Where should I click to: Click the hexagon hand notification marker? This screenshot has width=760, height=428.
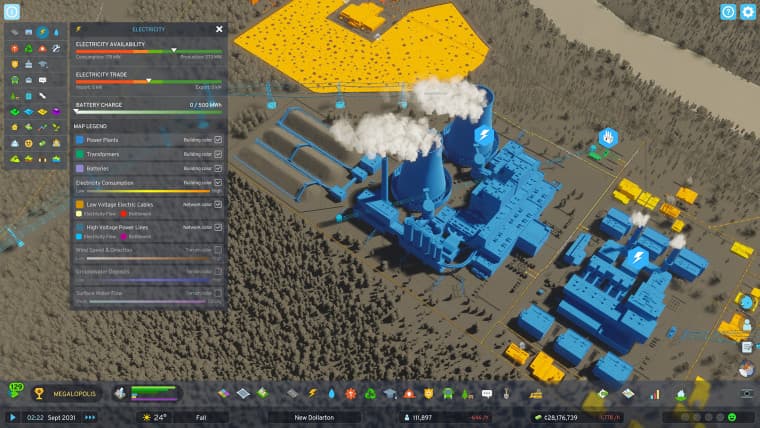tap(608, 138)
